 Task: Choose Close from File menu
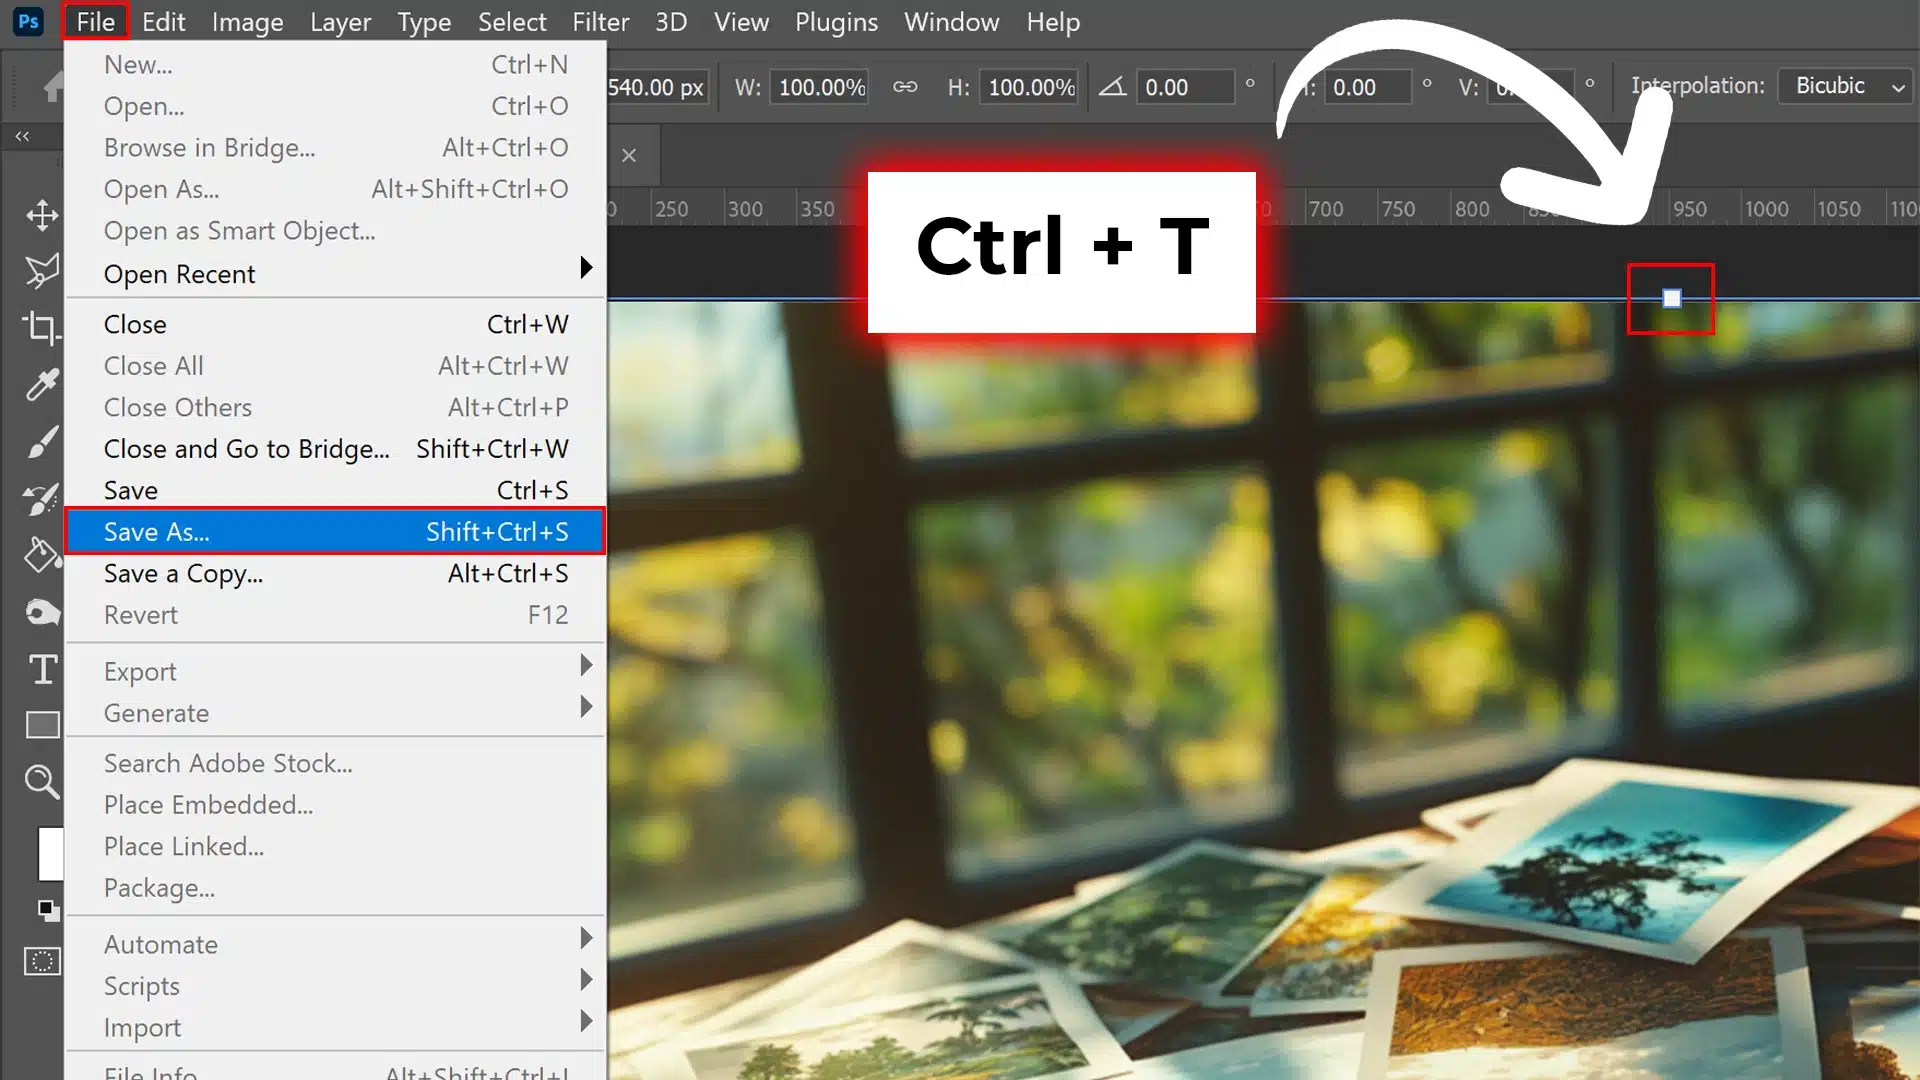tap(335, 324)
